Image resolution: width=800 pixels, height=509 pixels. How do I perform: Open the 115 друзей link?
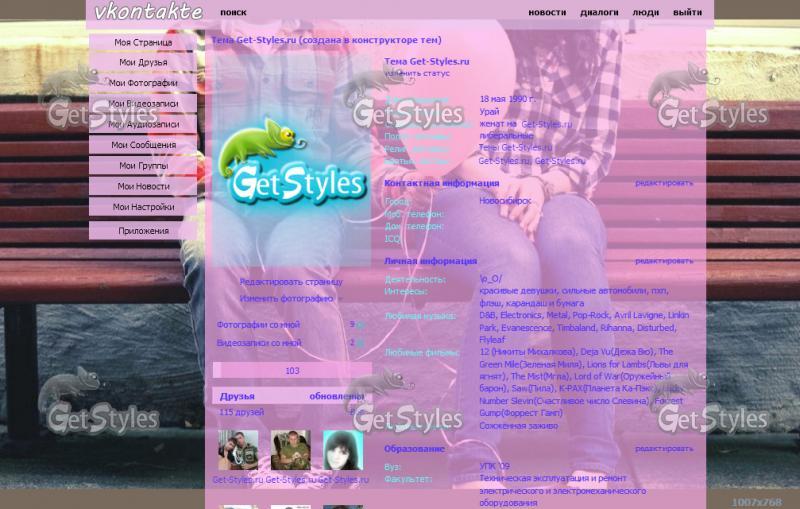point(241,412)
